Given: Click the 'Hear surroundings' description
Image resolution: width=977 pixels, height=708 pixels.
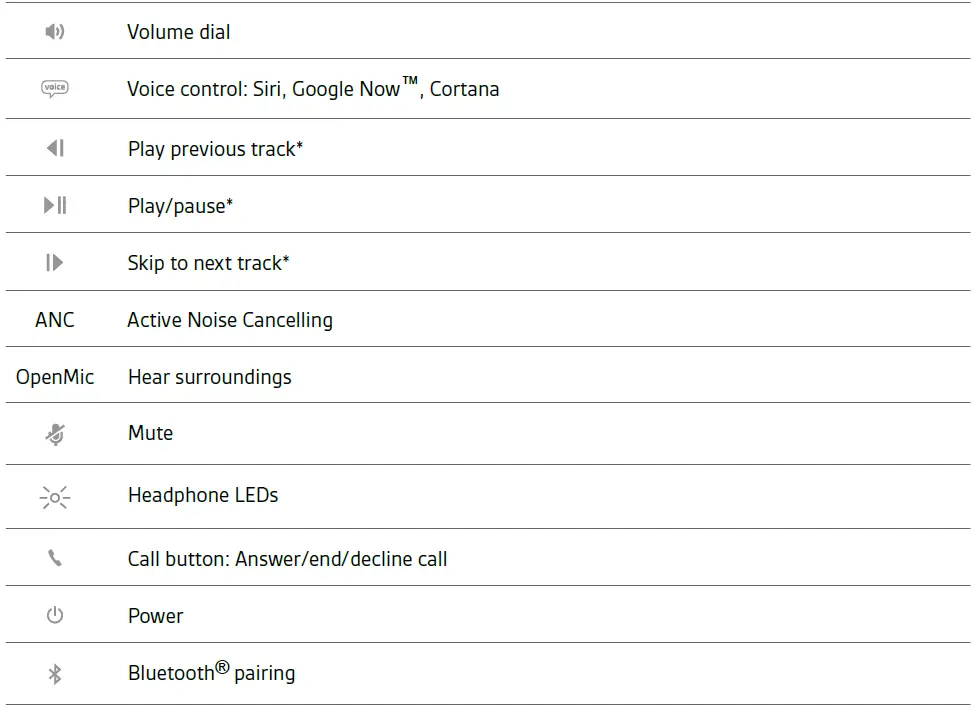Looking at the screenshot, I should coord(210,377).
